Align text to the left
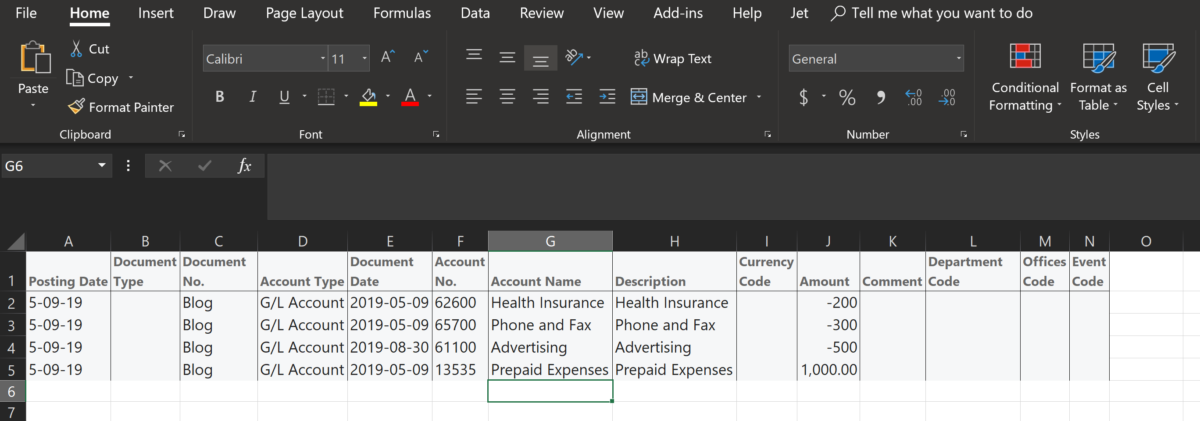Screen dimensions: 1200x421 475,97
